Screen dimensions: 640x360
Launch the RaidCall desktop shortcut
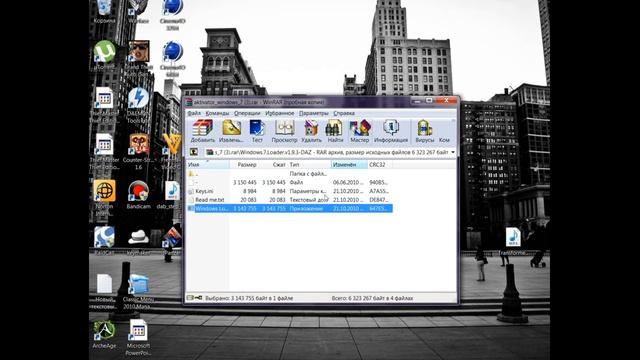click(x=104, y=241)
